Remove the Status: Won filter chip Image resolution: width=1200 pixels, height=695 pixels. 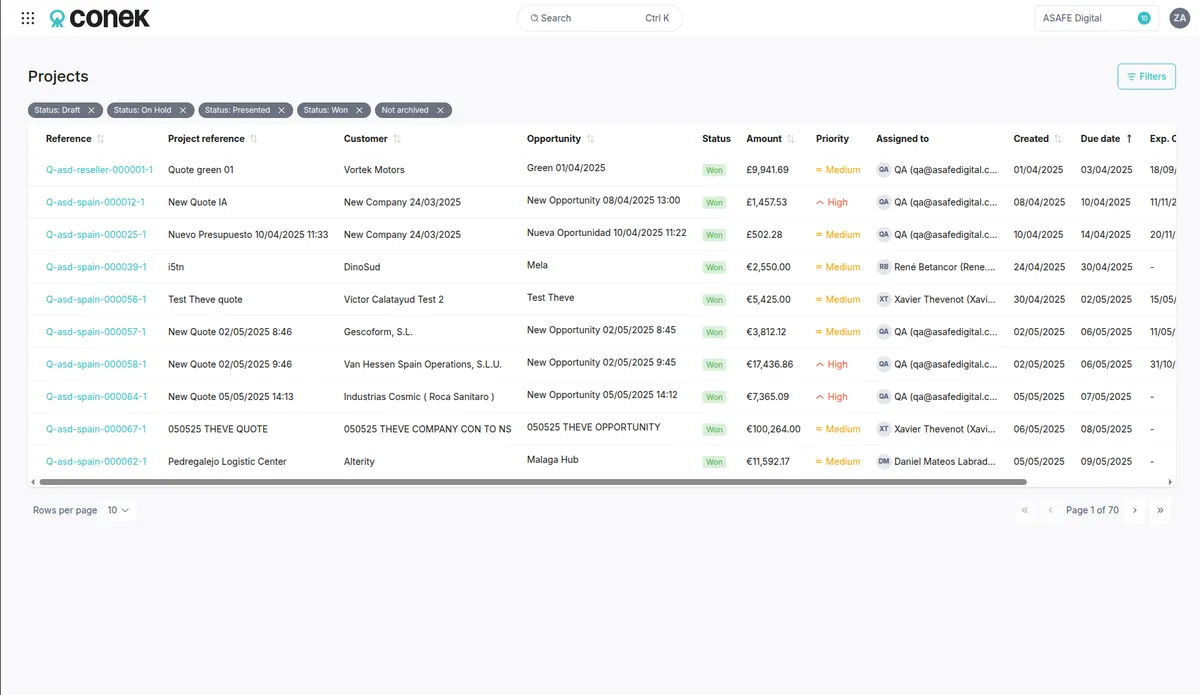pos(359,111)
